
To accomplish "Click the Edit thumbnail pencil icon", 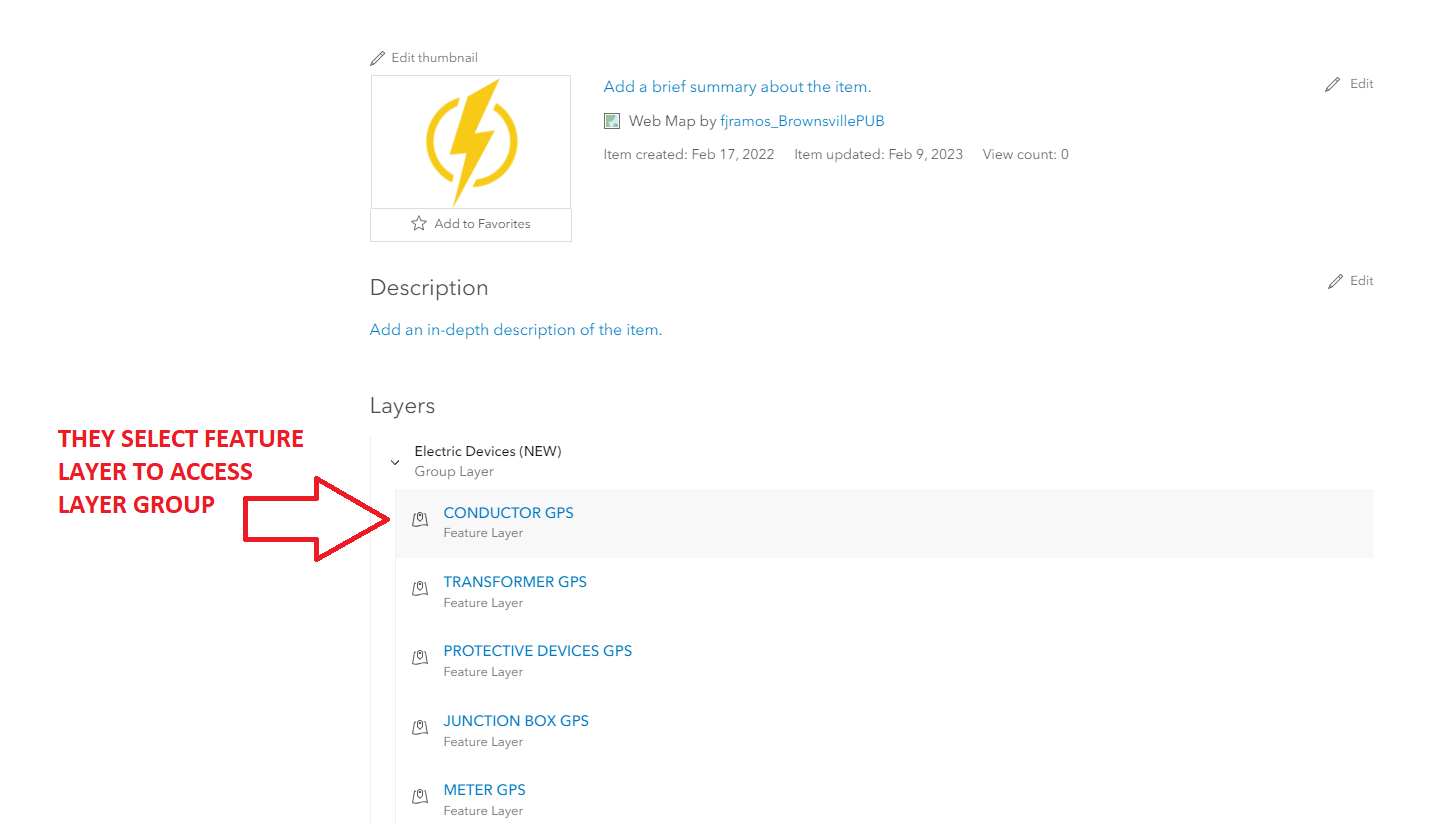I will 377,57.
